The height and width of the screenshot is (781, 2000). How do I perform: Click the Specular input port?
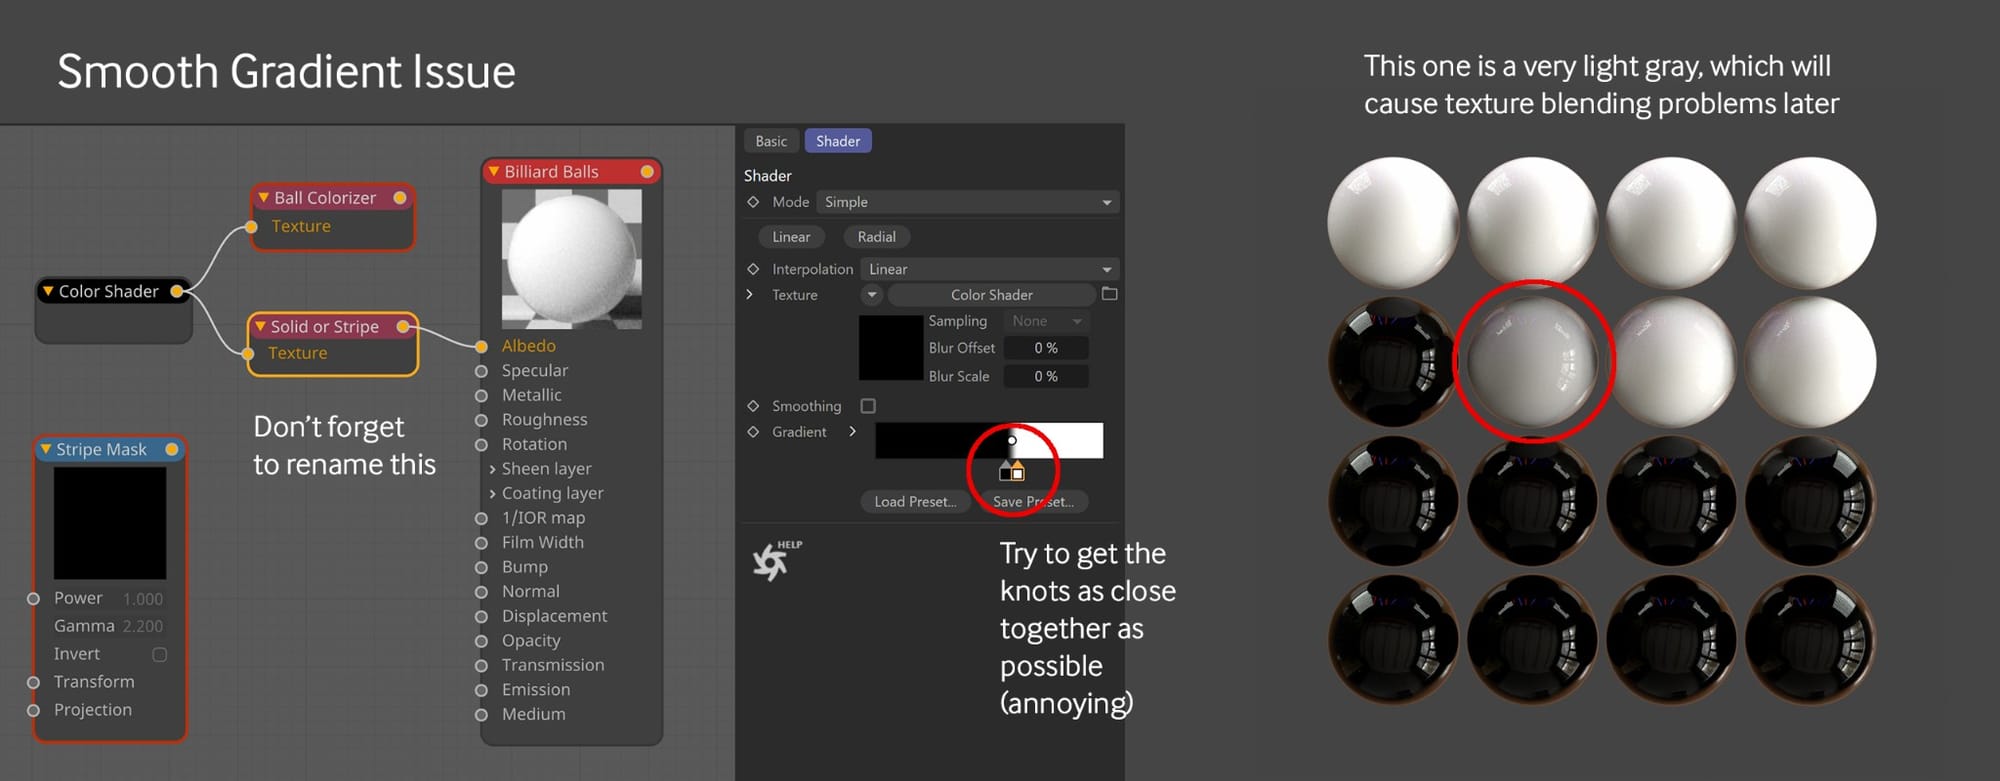(x=481, y=371)
